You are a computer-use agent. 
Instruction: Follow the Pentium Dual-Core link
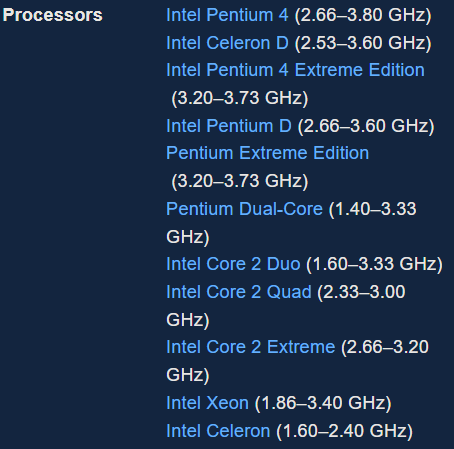coord(244,209)
